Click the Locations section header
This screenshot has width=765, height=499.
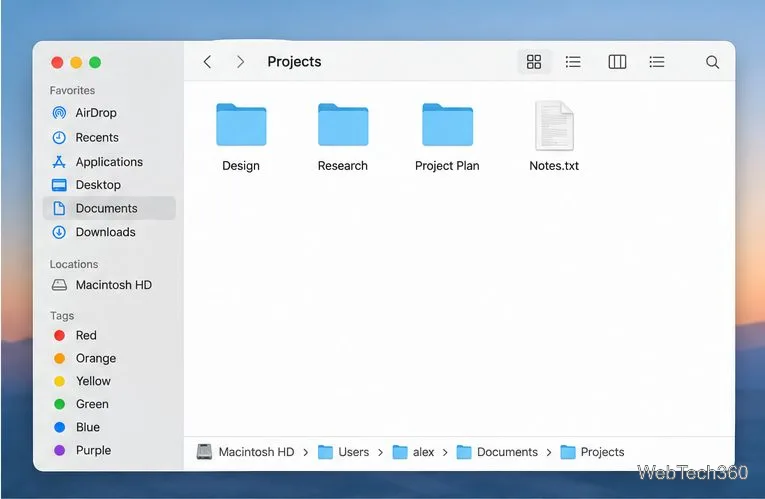[74, 264]
